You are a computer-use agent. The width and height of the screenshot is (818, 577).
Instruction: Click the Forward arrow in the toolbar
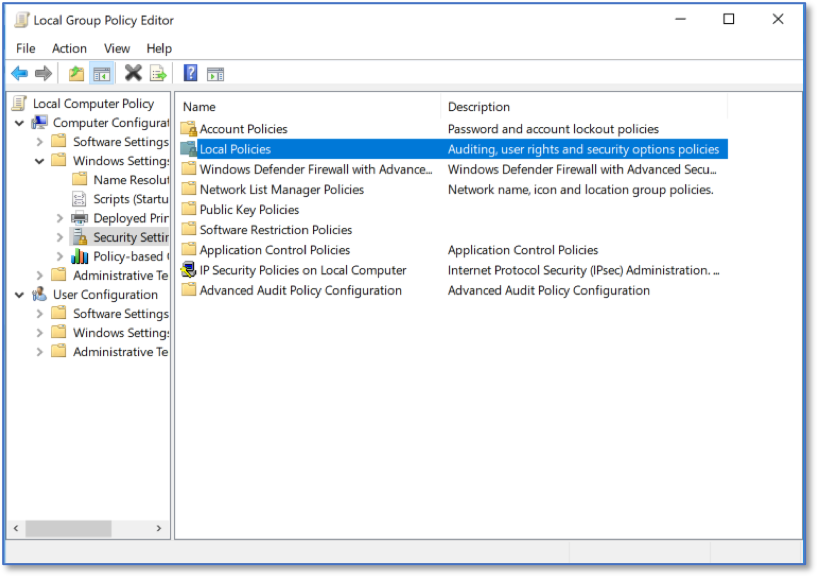[43, 74]
